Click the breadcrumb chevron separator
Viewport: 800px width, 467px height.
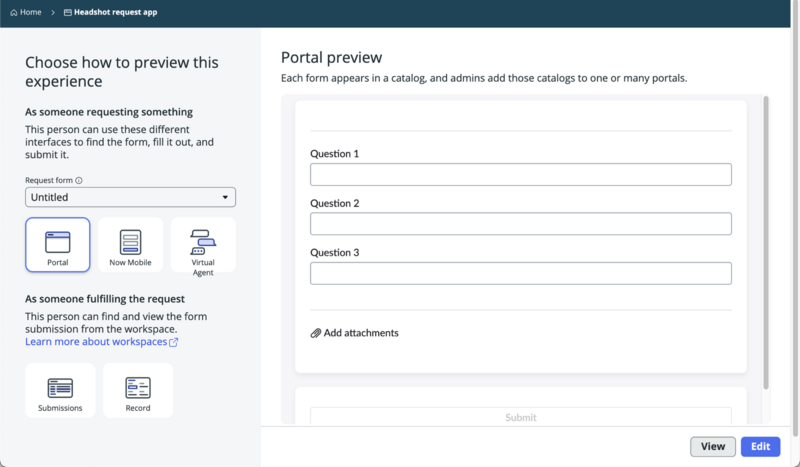[53, 12]
